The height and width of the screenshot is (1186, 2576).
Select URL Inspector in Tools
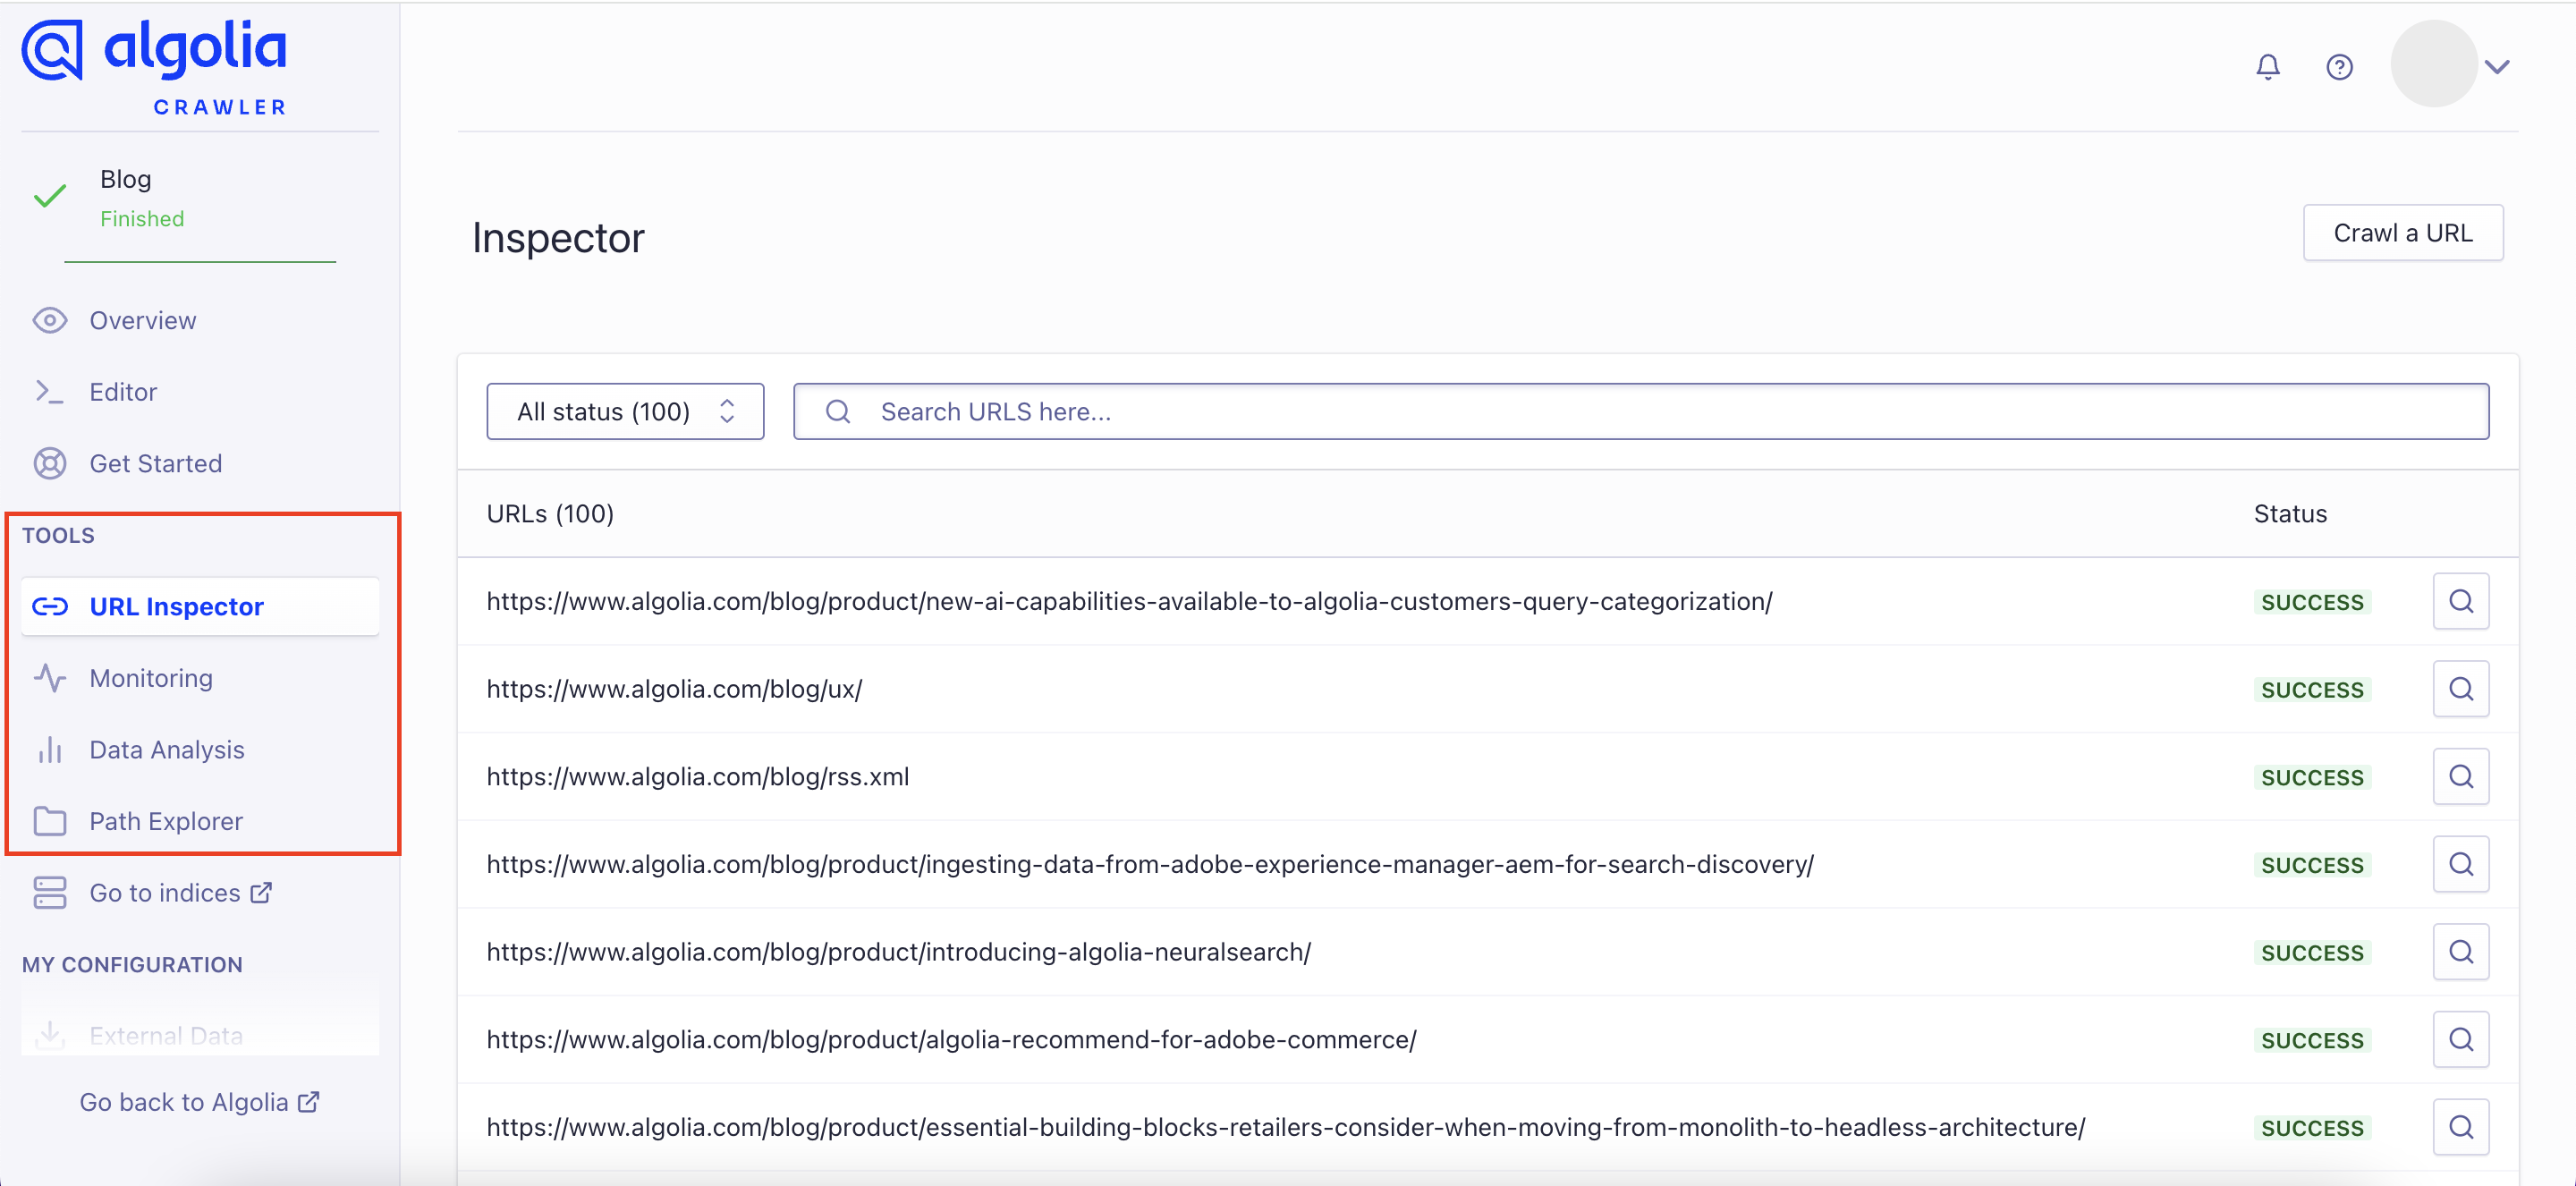[200, 606]
